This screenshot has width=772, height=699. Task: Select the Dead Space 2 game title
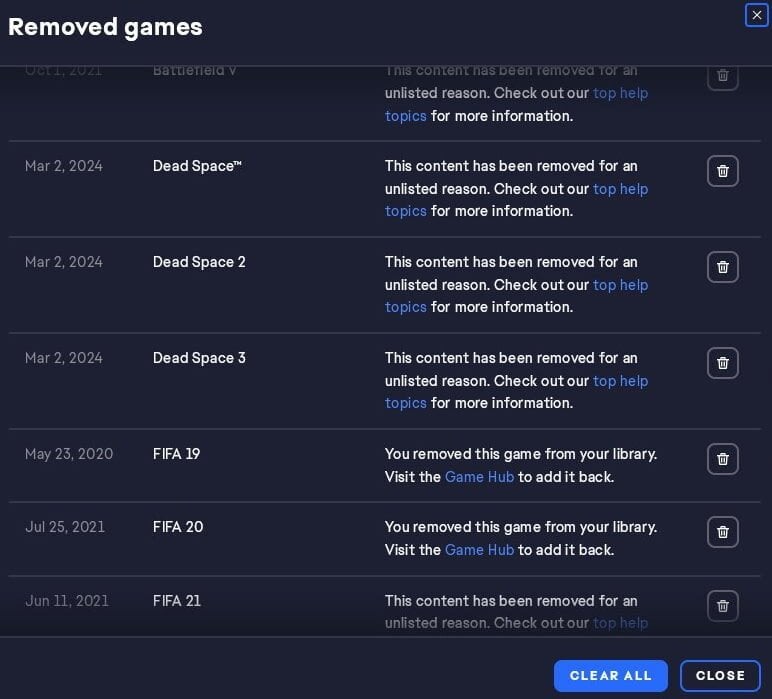(x=199, y=262)
